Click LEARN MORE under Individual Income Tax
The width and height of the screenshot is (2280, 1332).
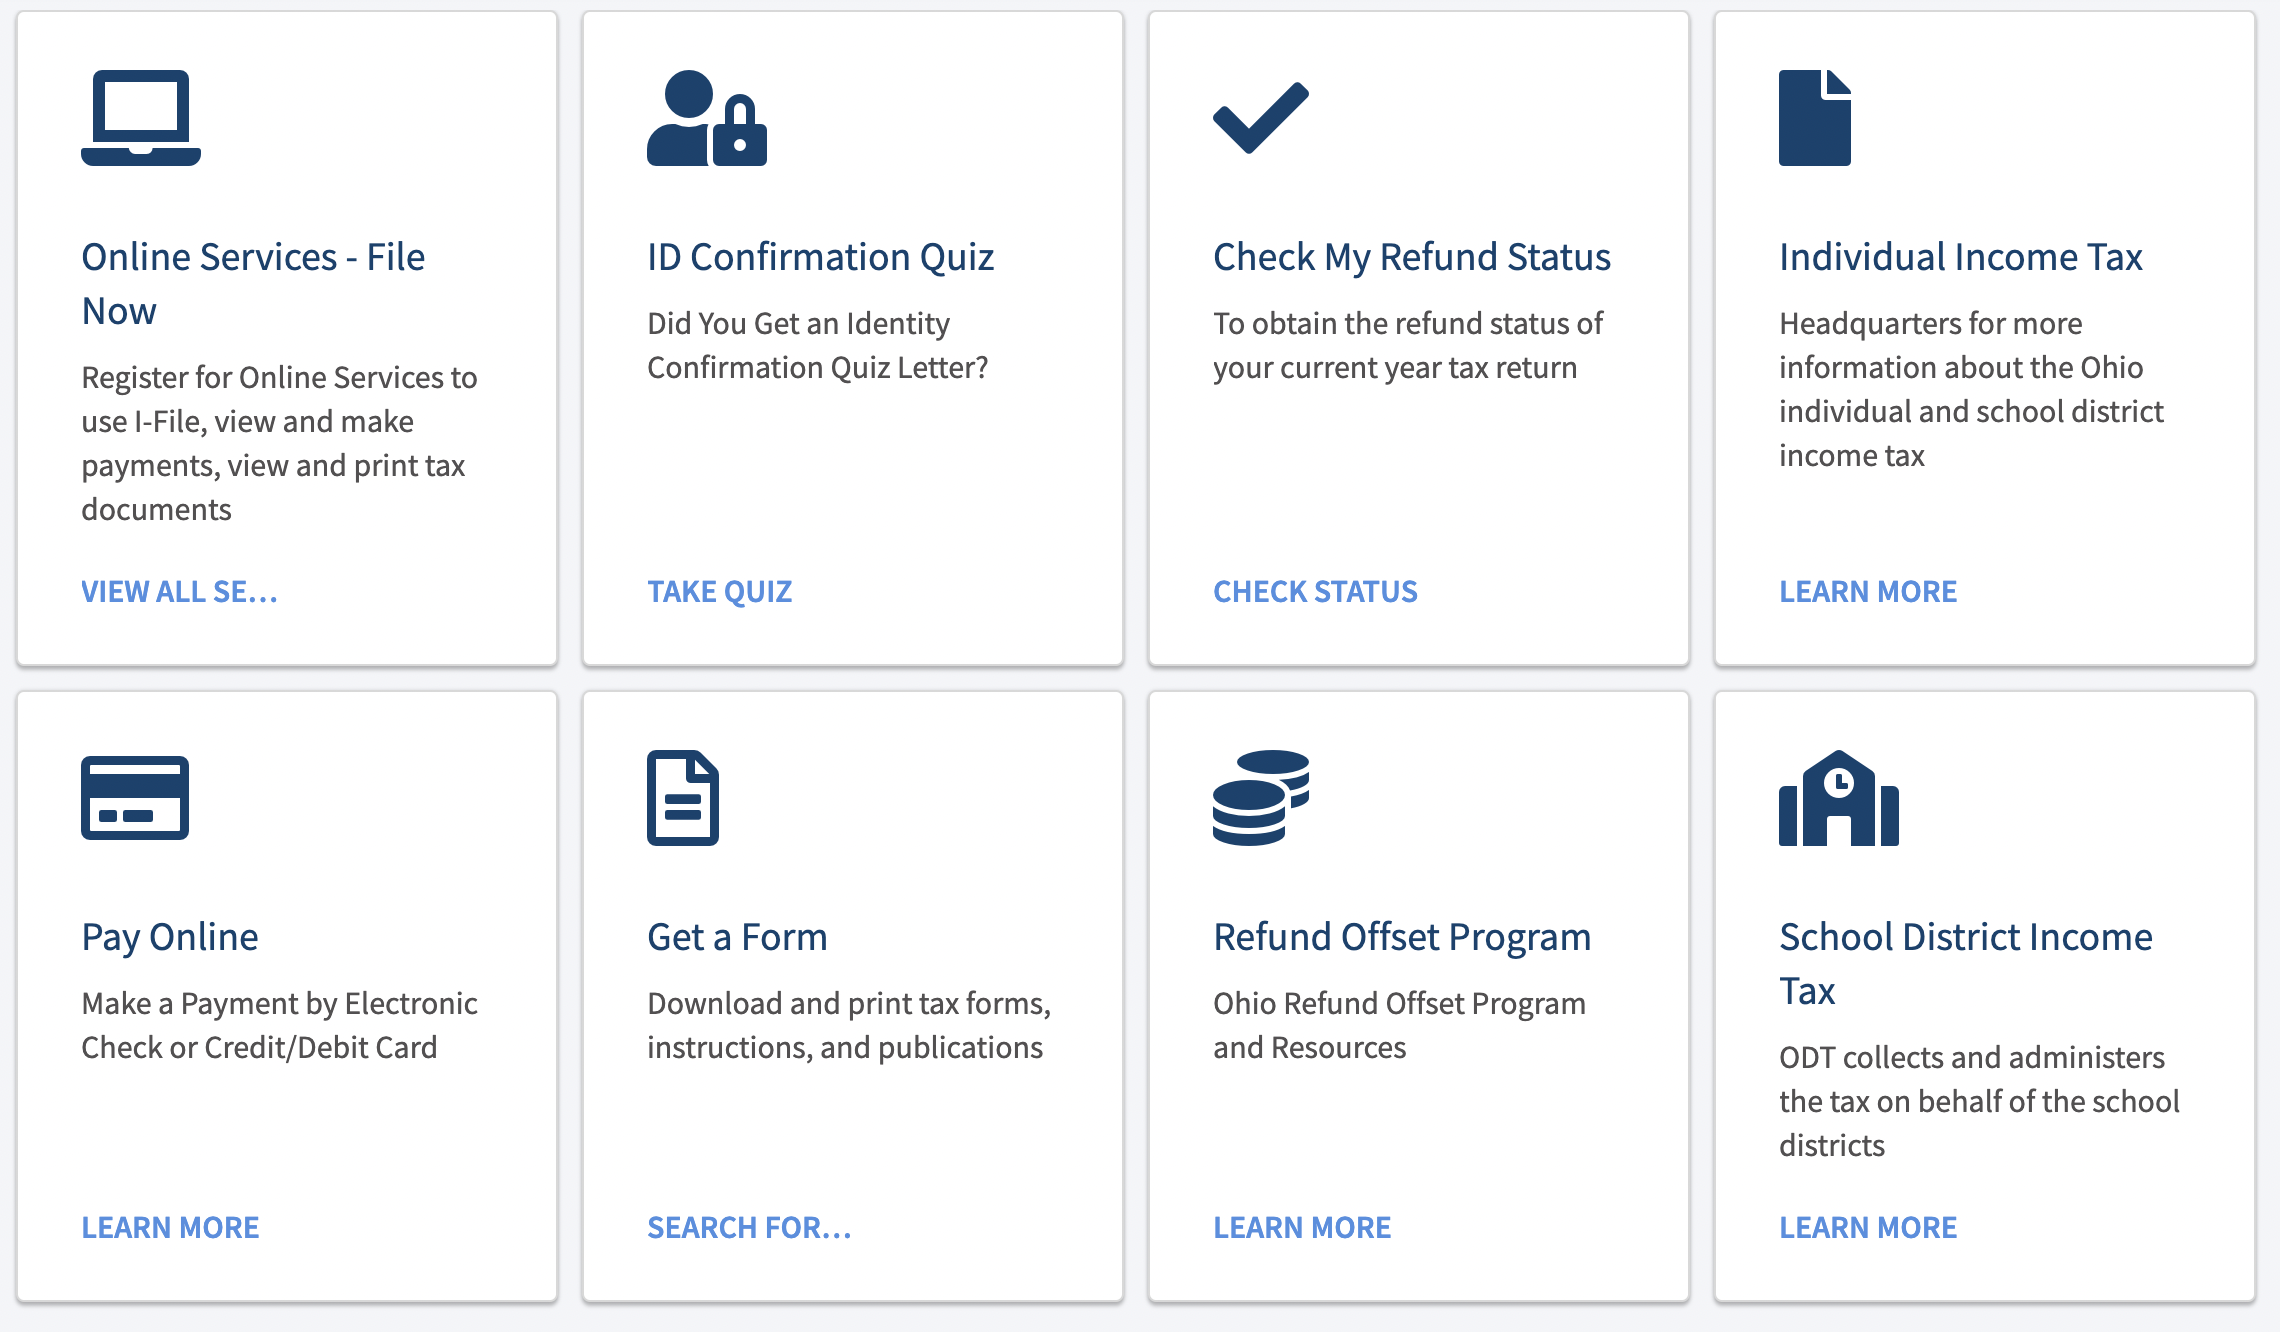(x=1868, y=592)
